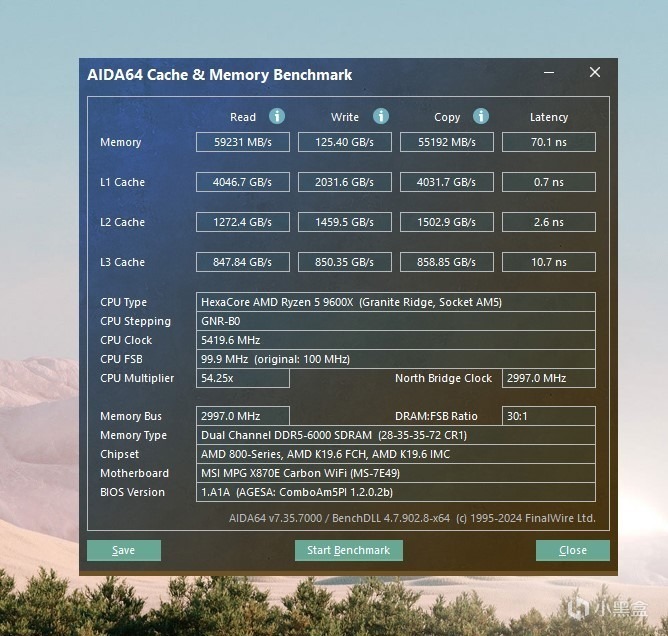Select Memory Read value 59231 MB/s
This screenshot has width=668, height=636.
tap(243, 142)
